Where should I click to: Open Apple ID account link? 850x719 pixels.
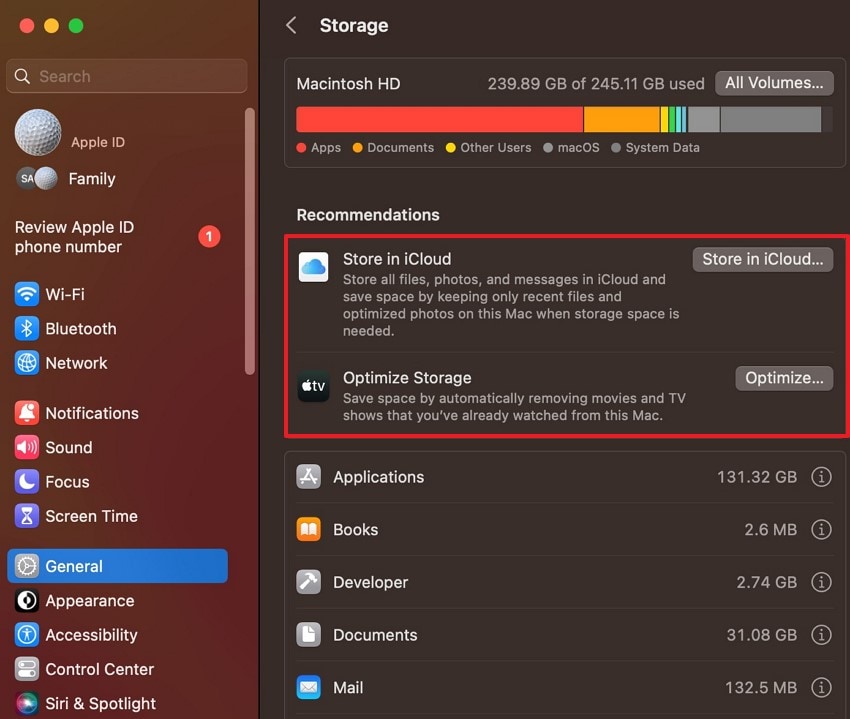pyautogui.click(x=98, y=142)
